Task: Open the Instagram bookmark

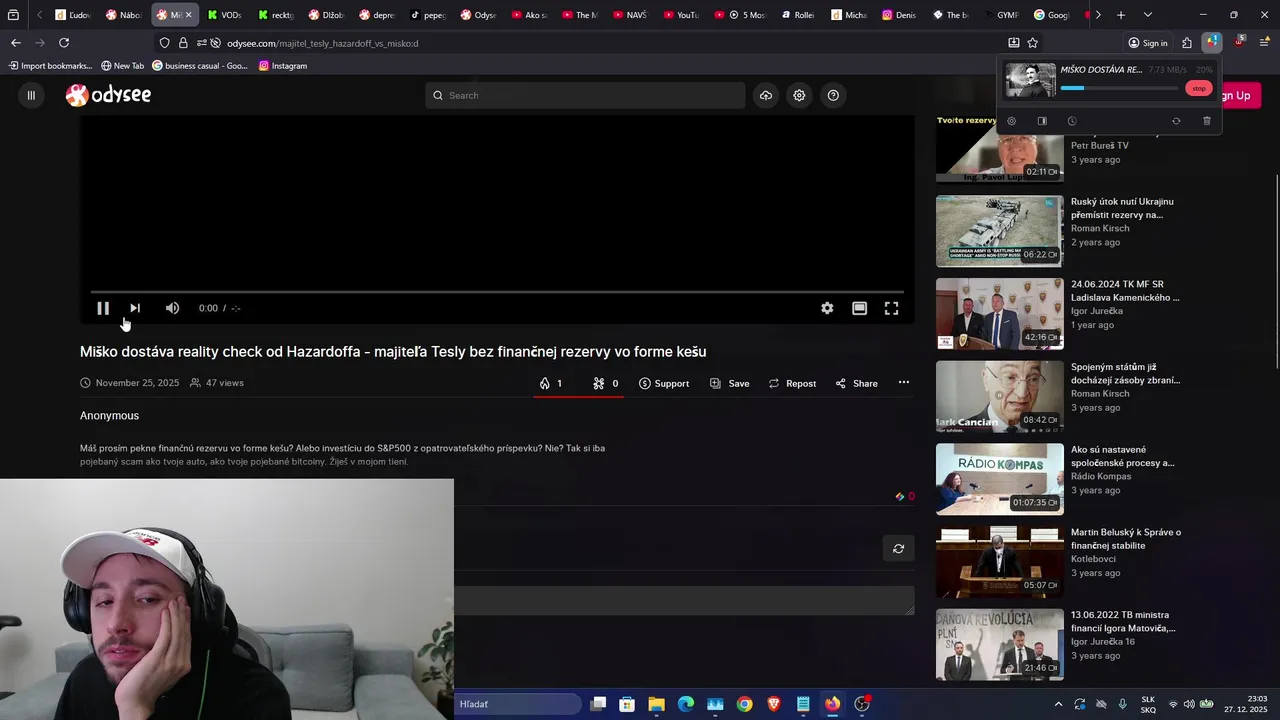Action: click(283, 66)
